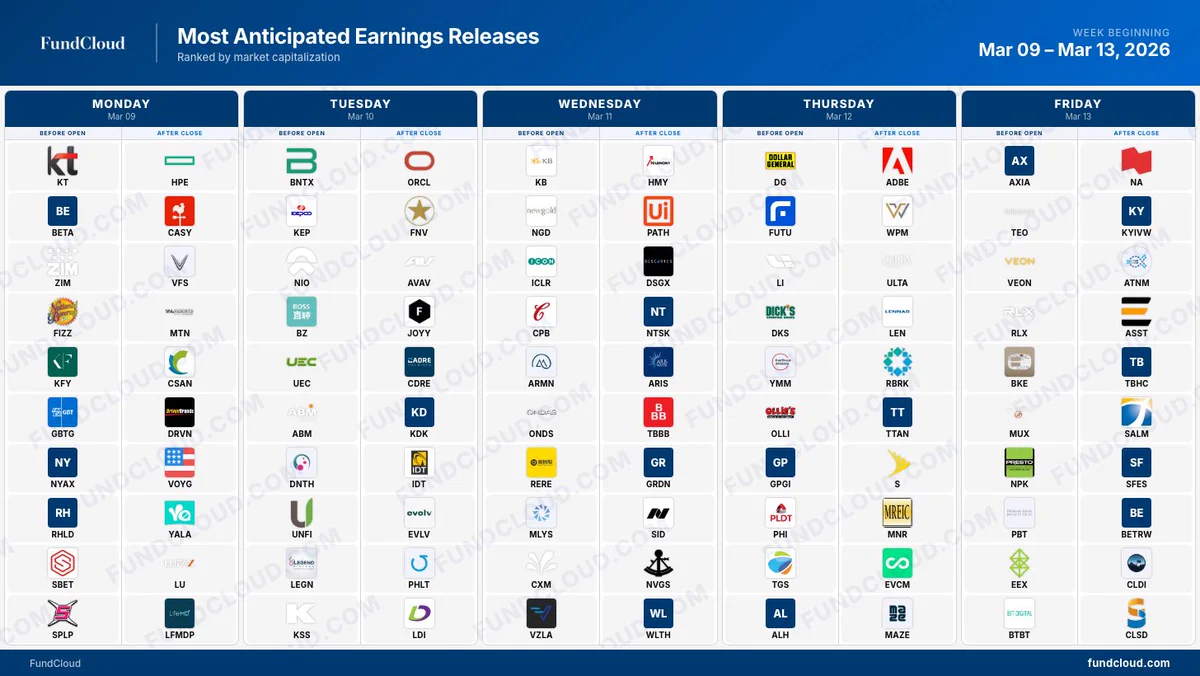The width and height of the screenshot is (1200, 676).
Task: Click the TTAN ticker tile
Action: [897, 418]
